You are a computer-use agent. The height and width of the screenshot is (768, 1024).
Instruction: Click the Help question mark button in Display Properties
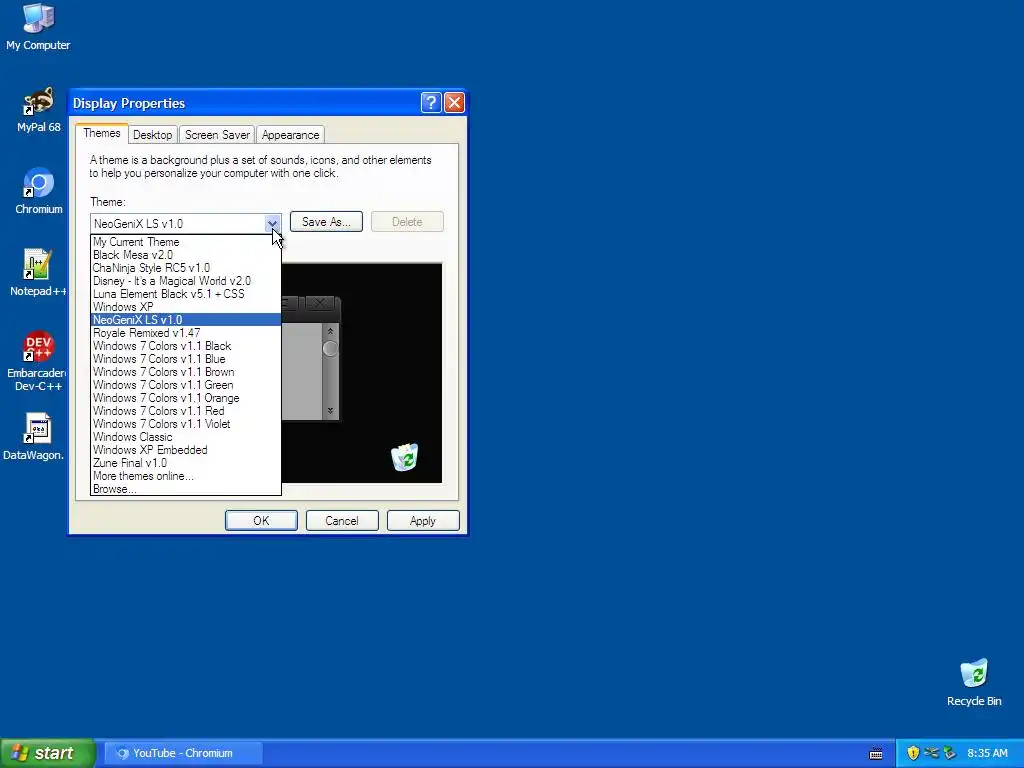coord(431,103)
